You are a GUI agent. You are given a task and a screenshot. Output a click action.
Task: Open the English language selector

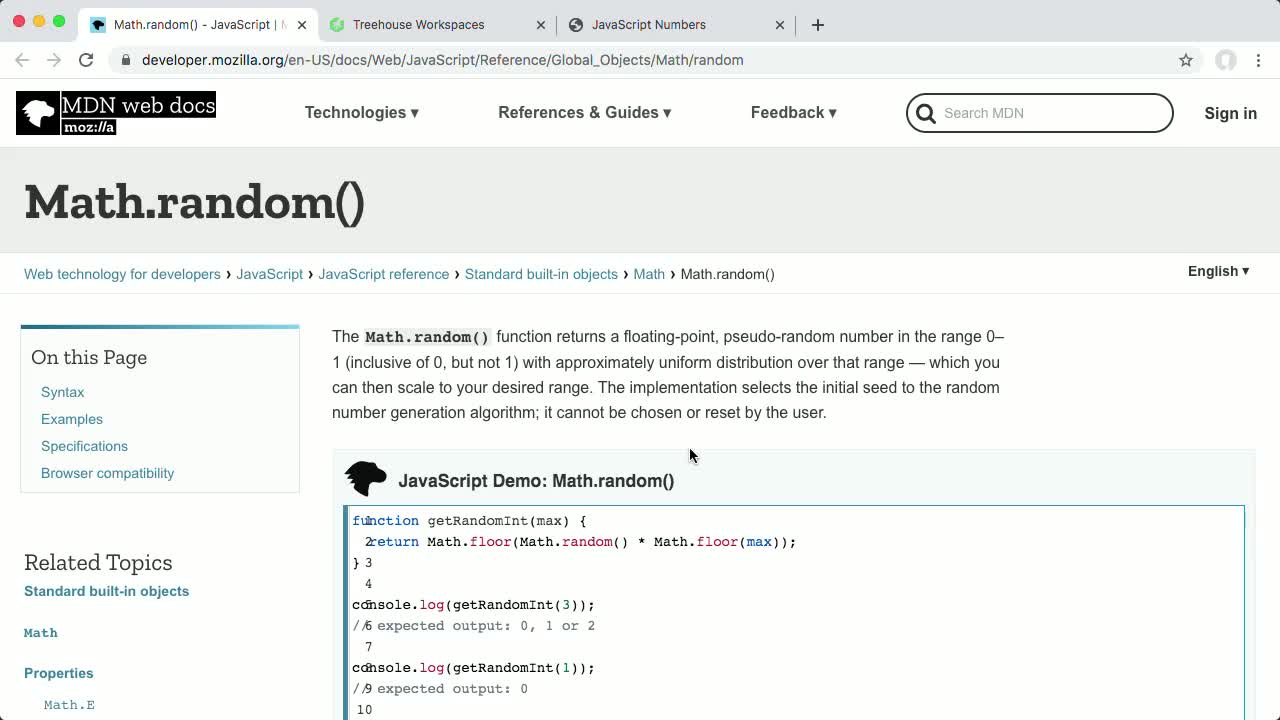pos(1217,271)
